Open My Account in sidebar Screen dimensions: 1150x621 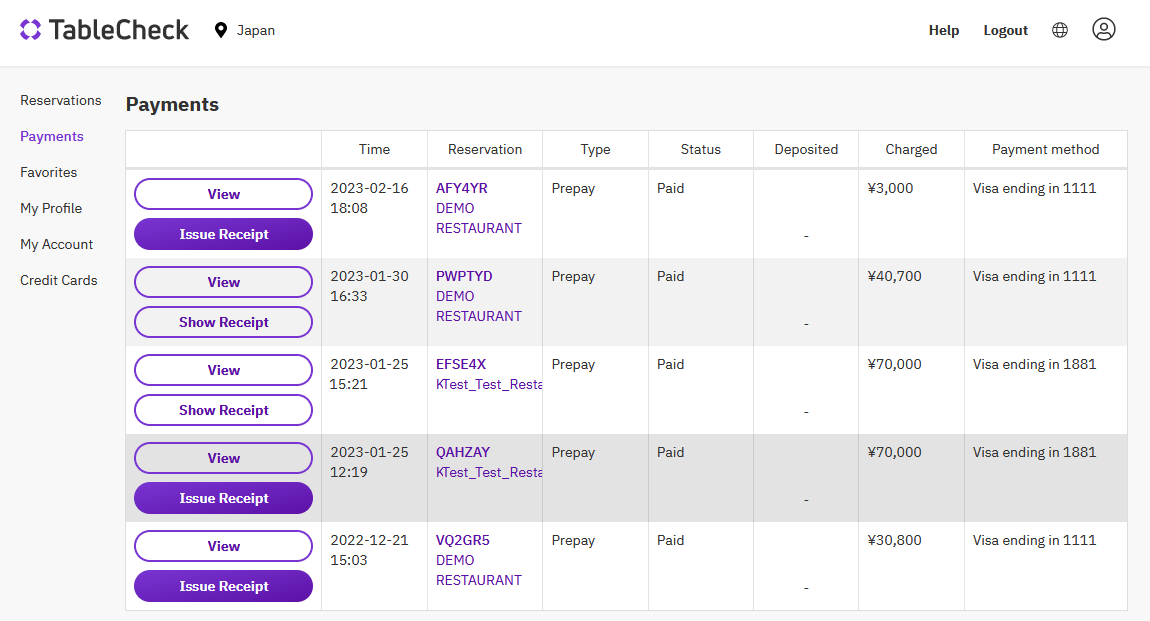57,244
